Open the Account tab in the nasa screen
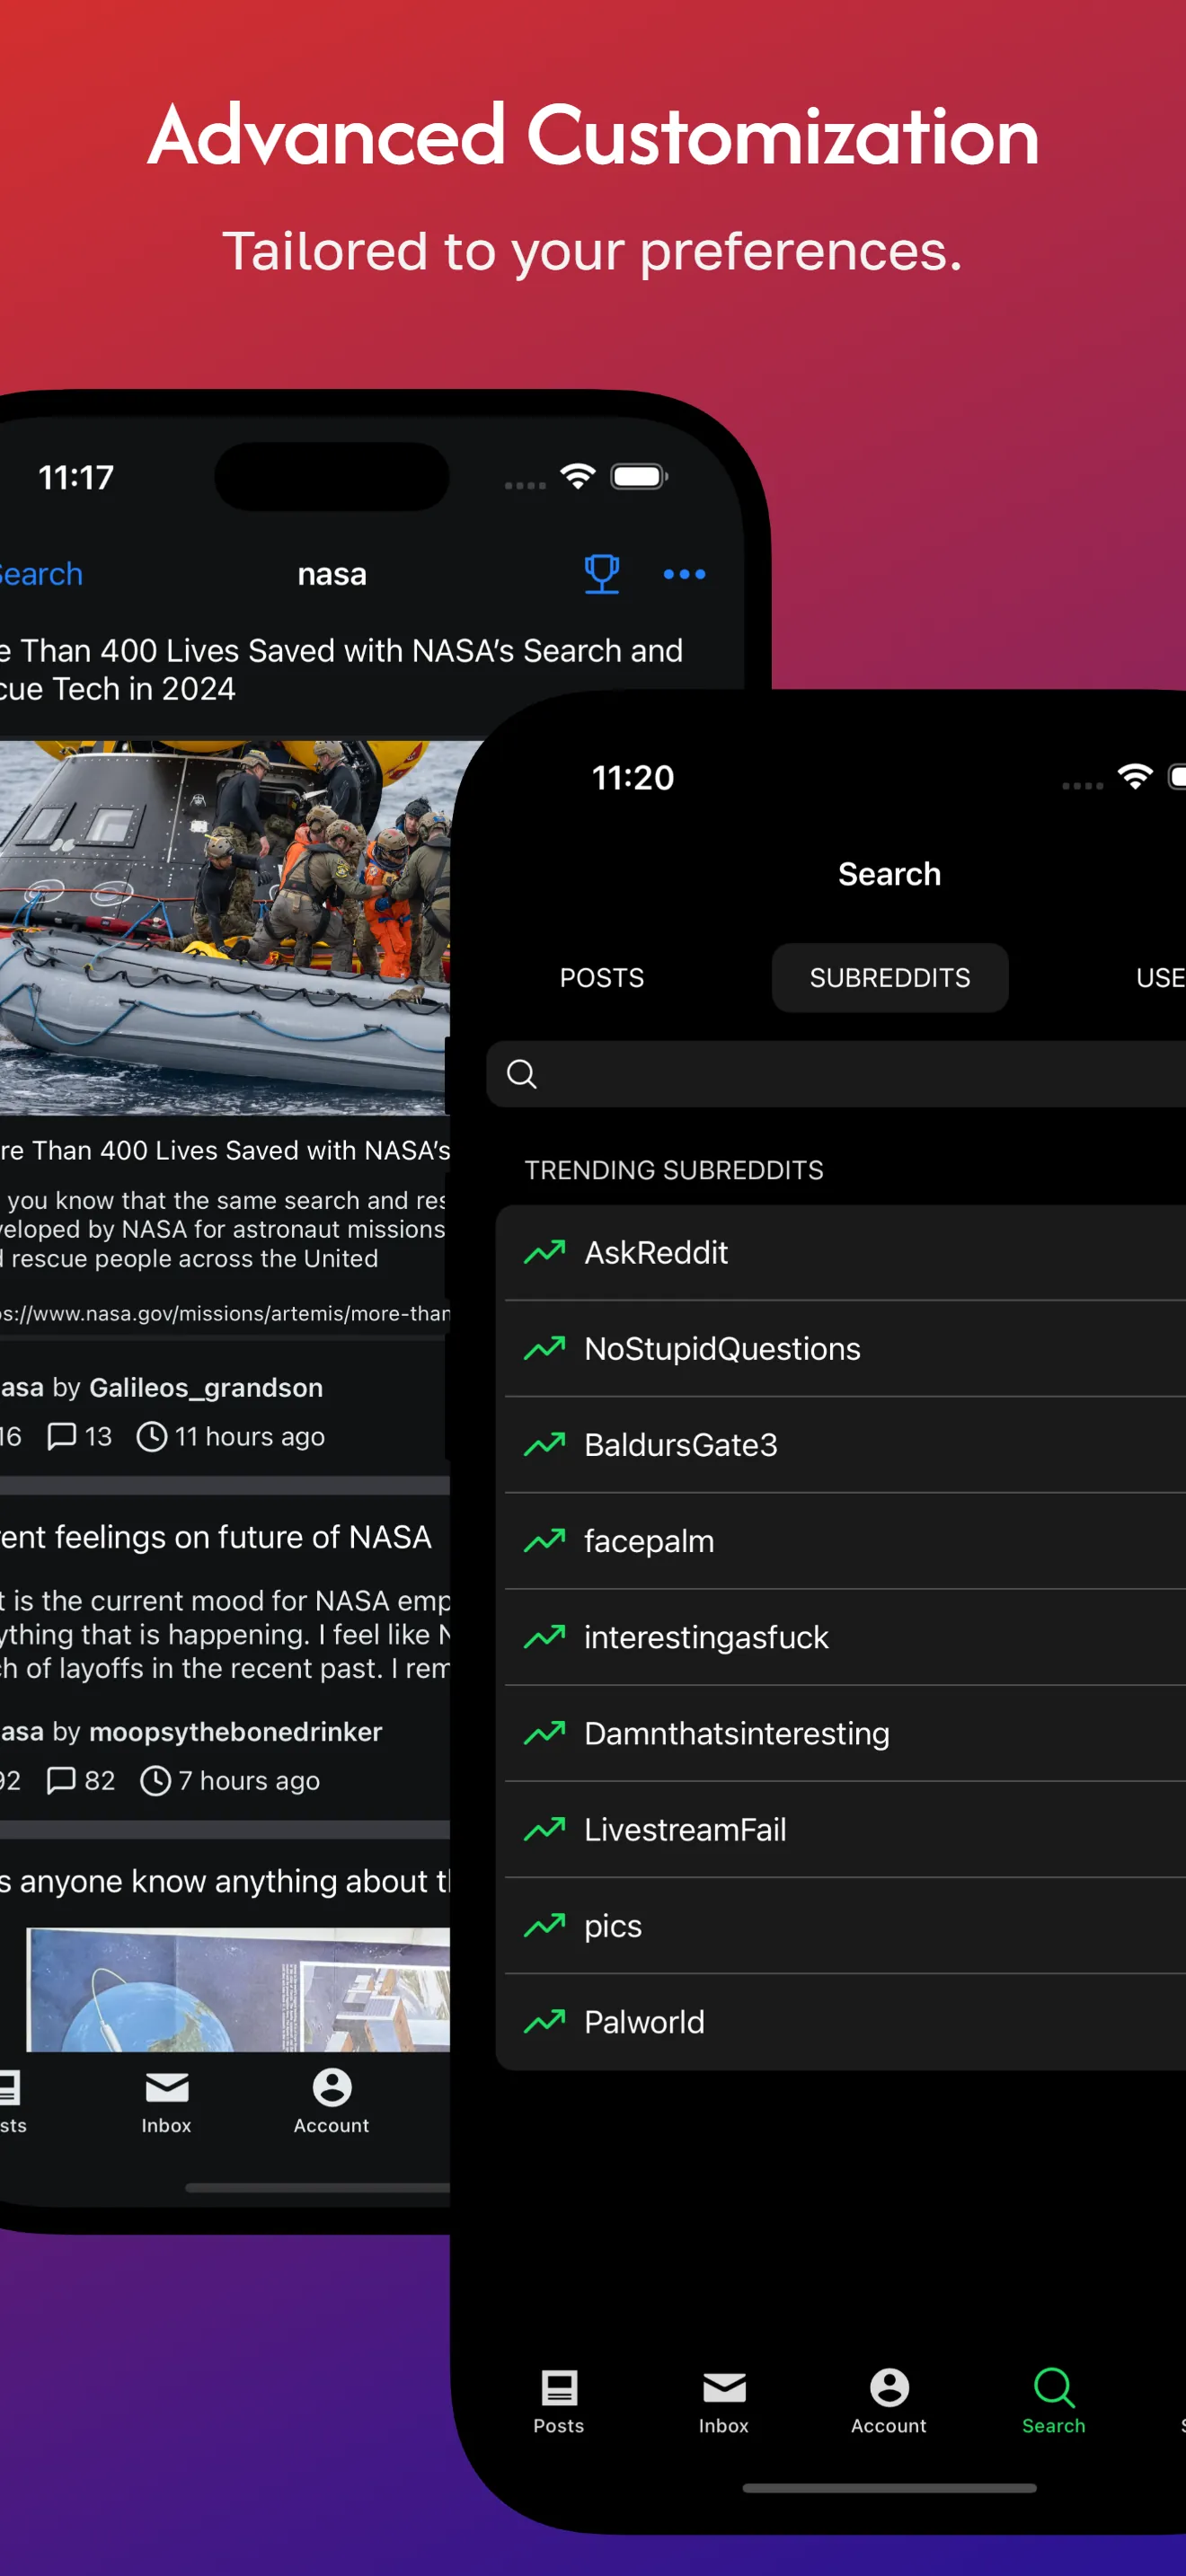Screen dimensions: 1186x2576 pos(331,2103)
